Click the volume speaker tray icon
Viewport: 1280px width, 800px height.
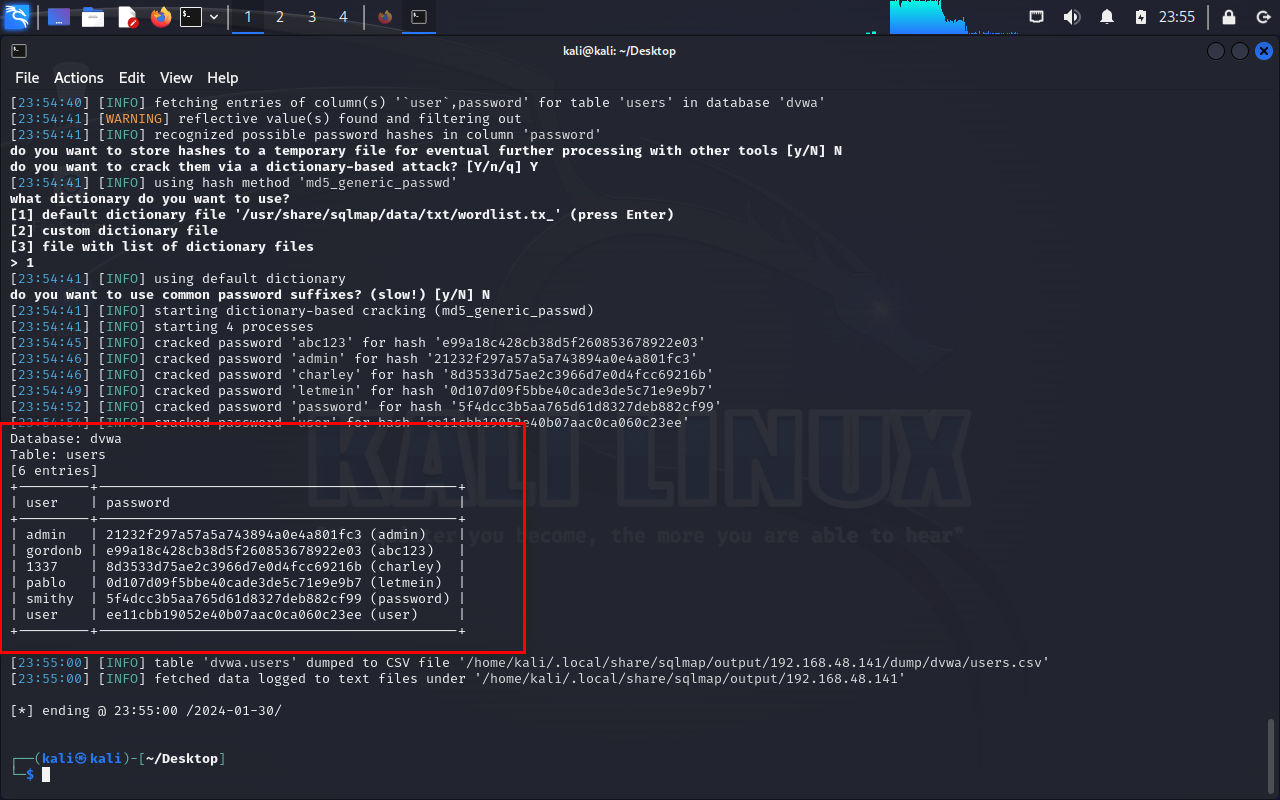[1071, 17]
